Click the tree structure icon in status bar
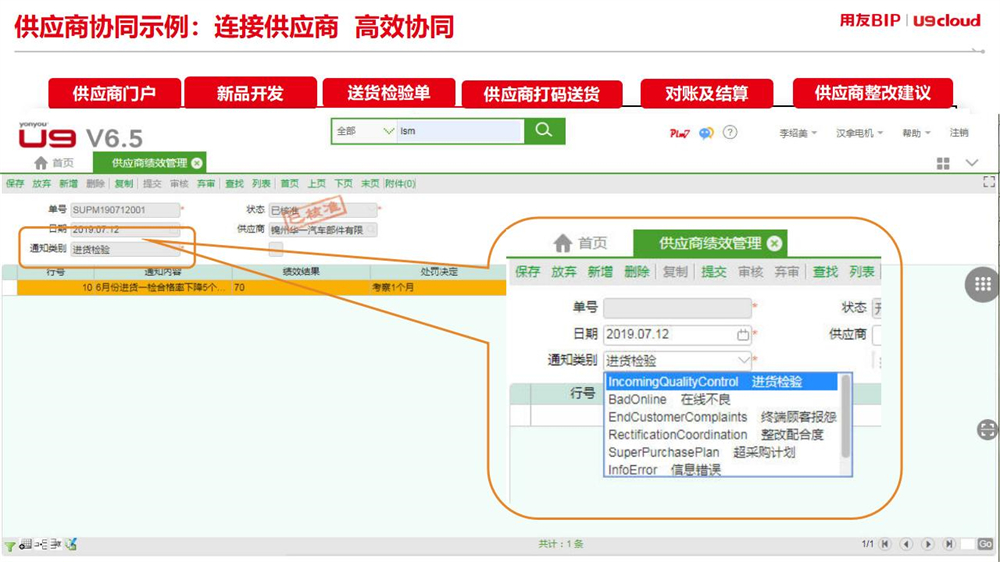Image resolution: width=1000 pixels, height=562 pixels. 41,544
